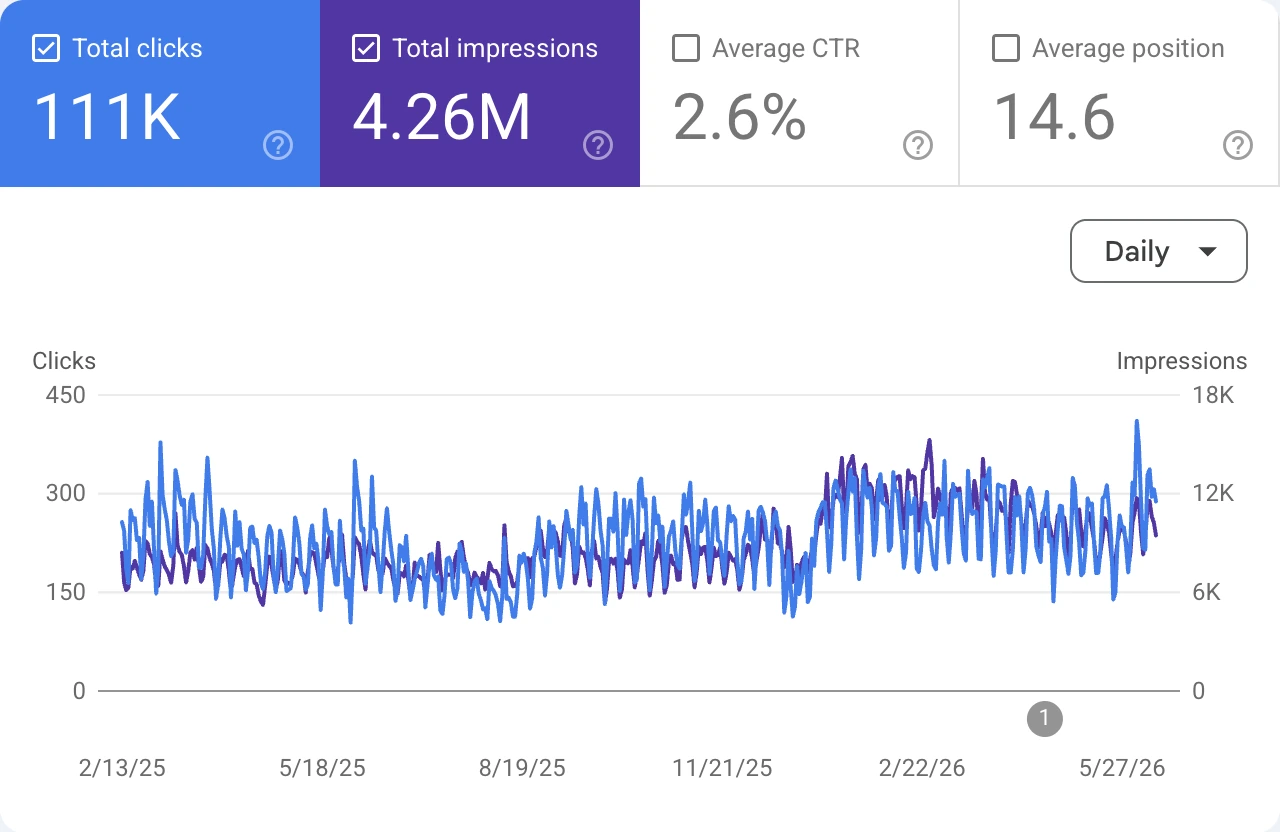Click the 11/21/25 date label
This screenshot has width=1280, height=832.
click(722, 768)
